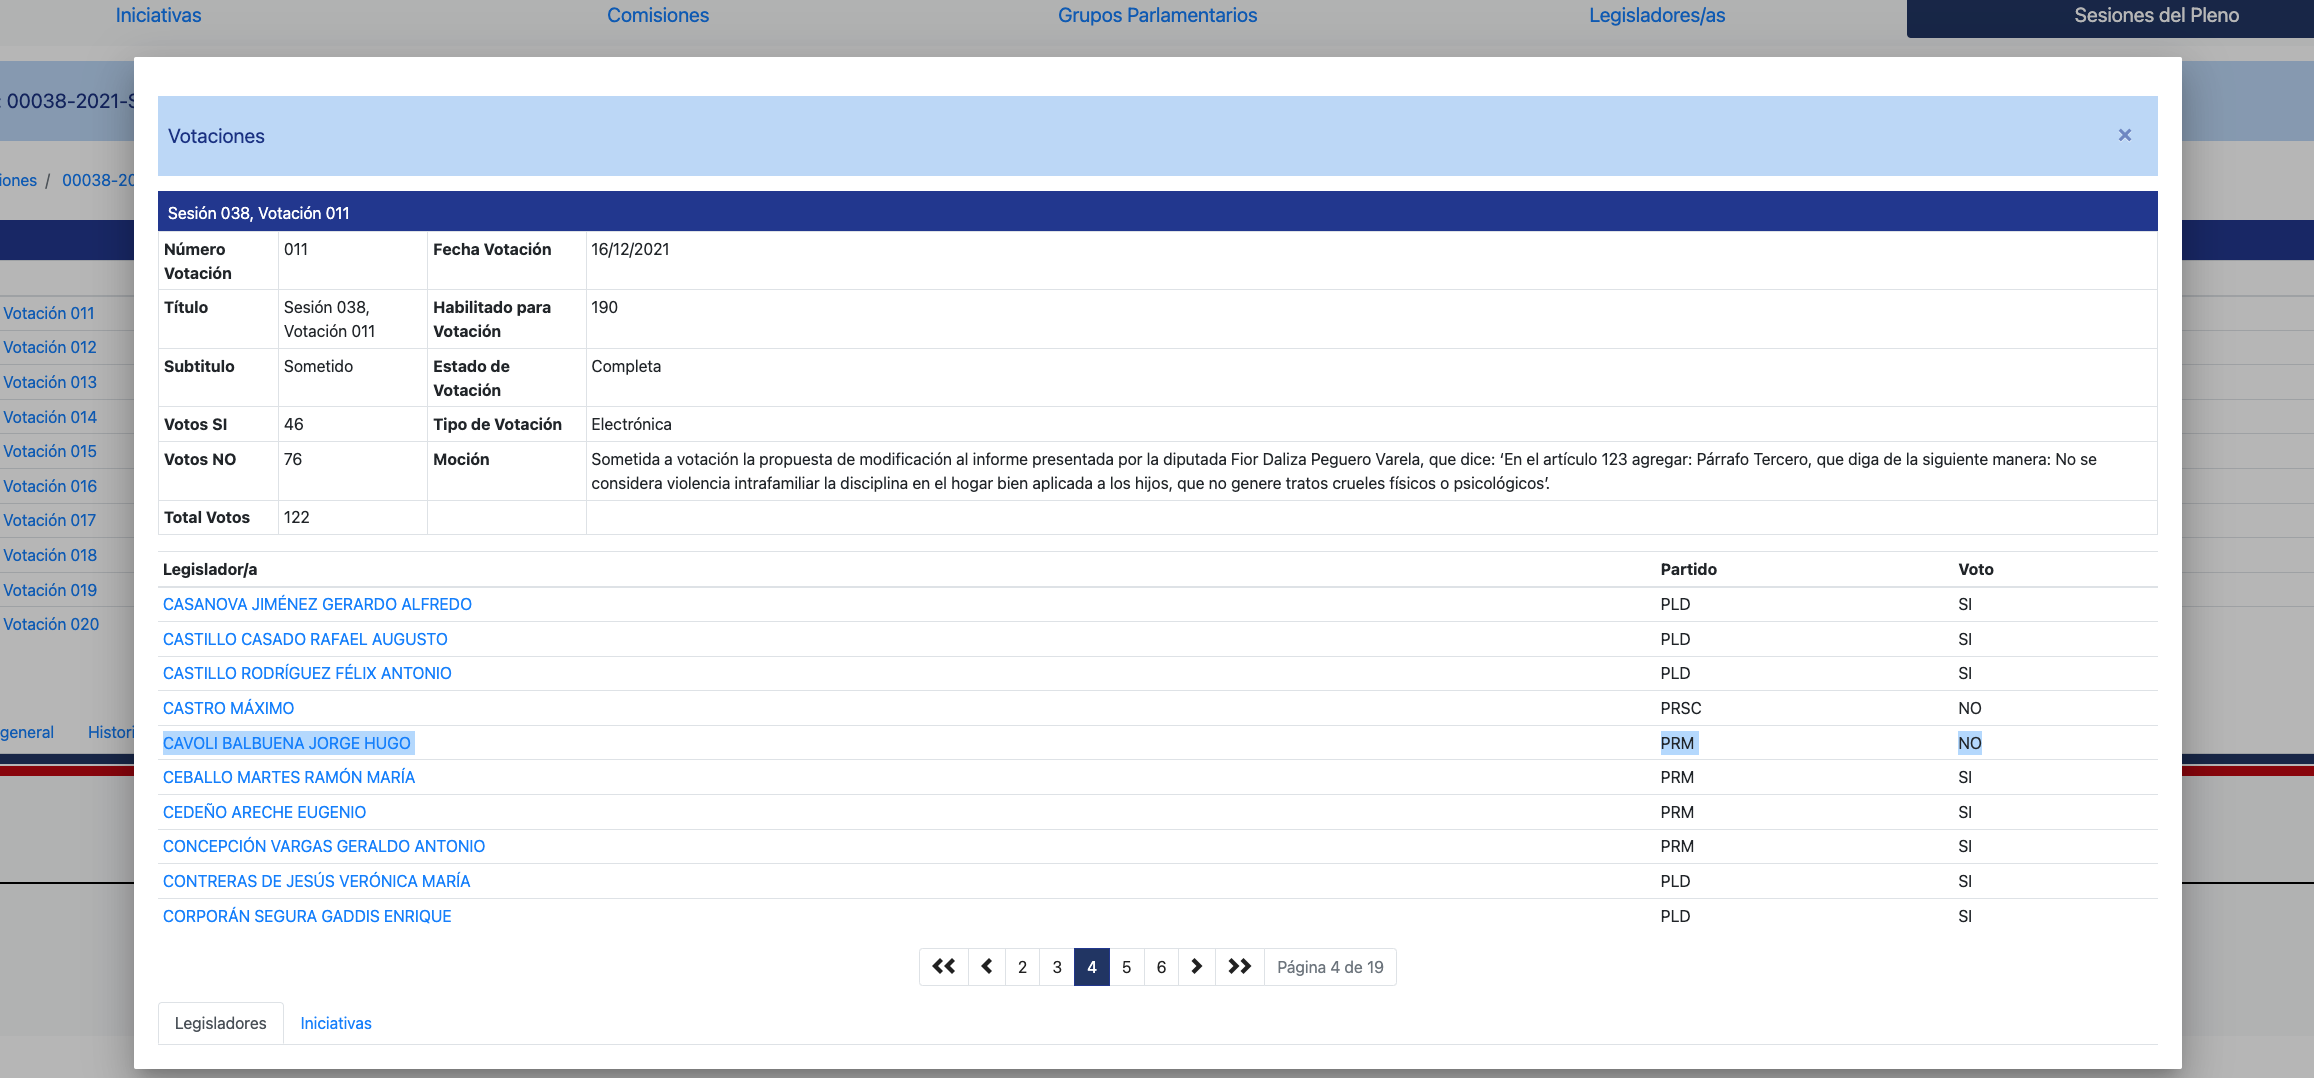Viewport: 2314px width, 1078px height.
Task: Open legislator CASTRO MÁXIMO
Action: pyautogui.click(x=228, y=708)
